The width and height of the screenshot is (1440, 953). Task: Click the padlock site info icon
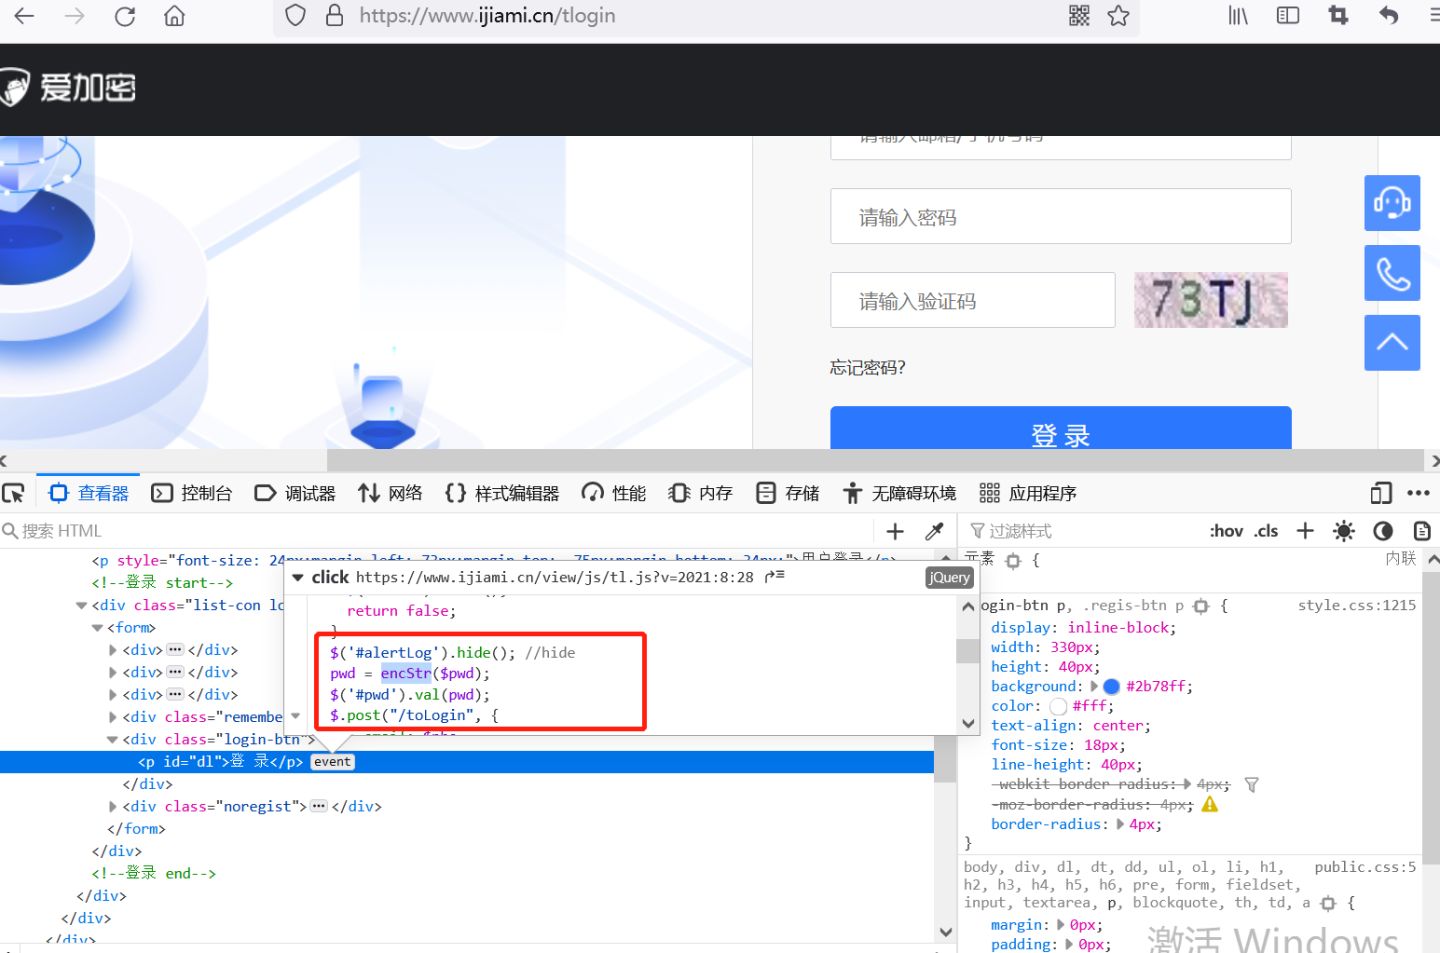tap(335, 16)
